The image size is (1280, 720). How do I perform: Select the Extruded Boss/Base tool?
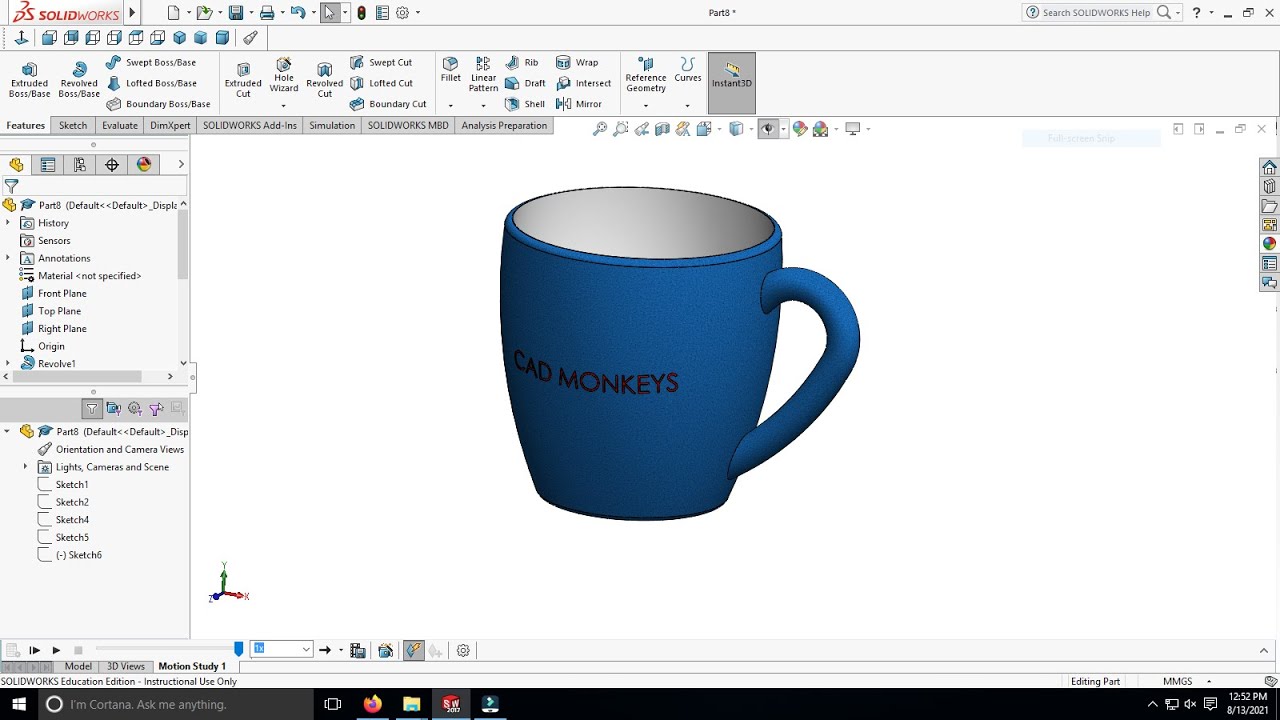(29, 80)
